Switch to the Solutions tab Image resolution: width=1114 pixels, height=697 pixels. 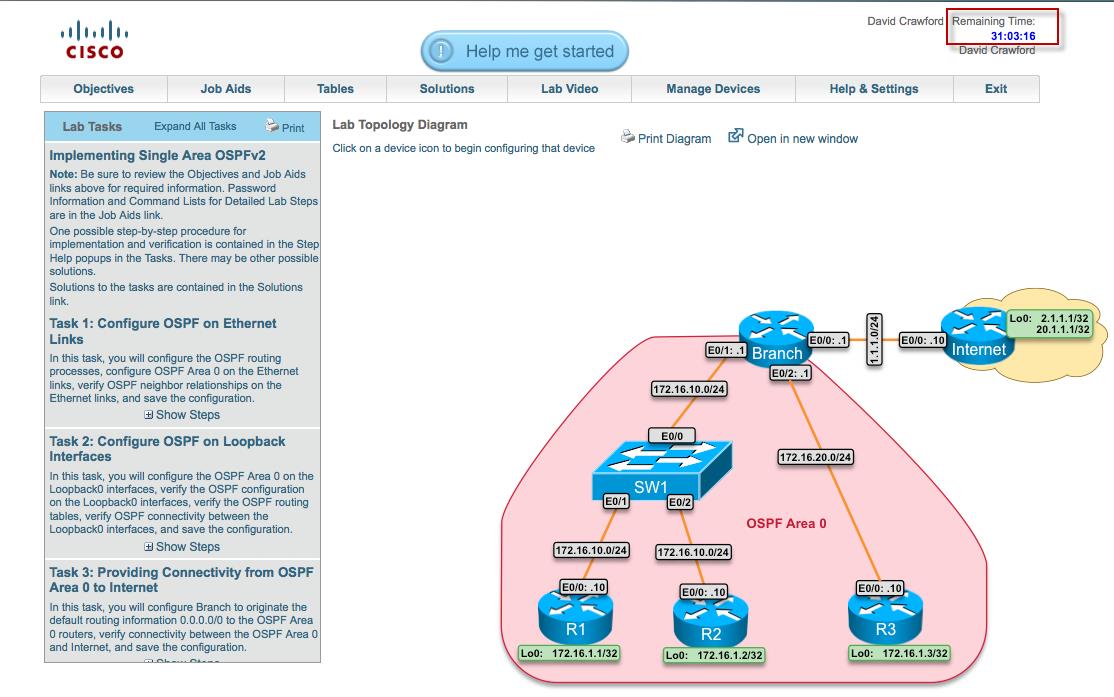(x=446, y=89)
